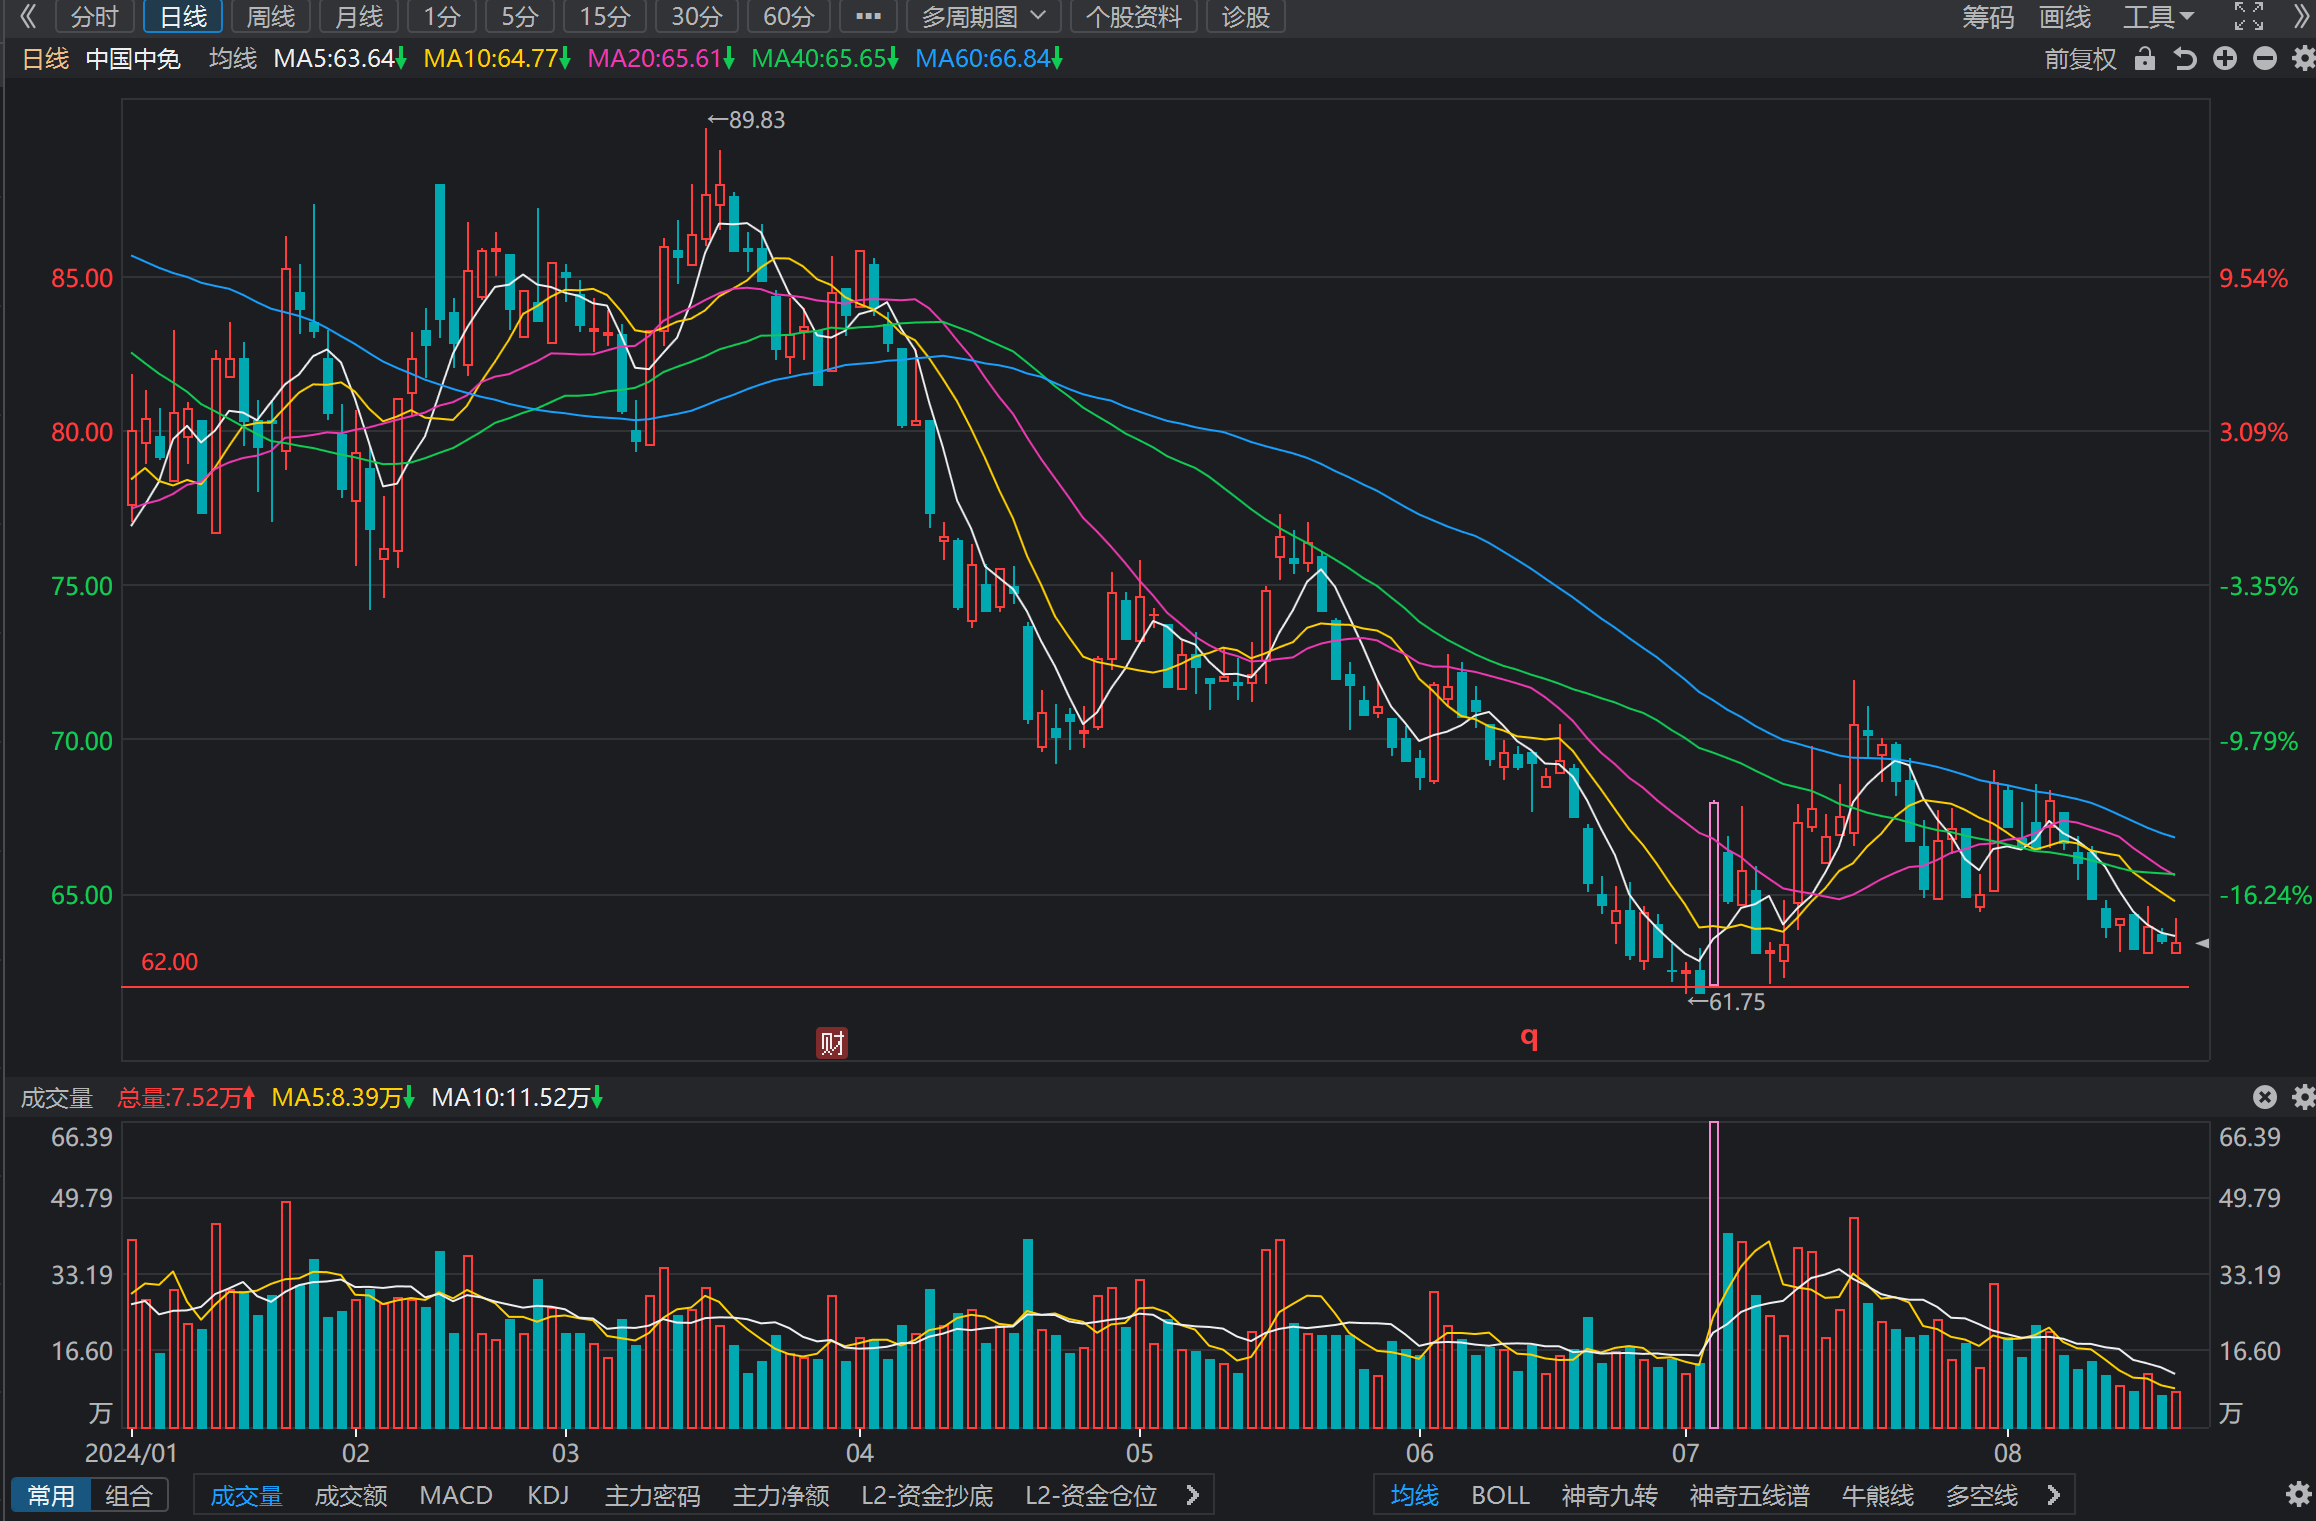Click highlighted pink volume bar in July
This screenshot has width=2316, height=1521.
pyautogui.click(x=1714, y=1275)
